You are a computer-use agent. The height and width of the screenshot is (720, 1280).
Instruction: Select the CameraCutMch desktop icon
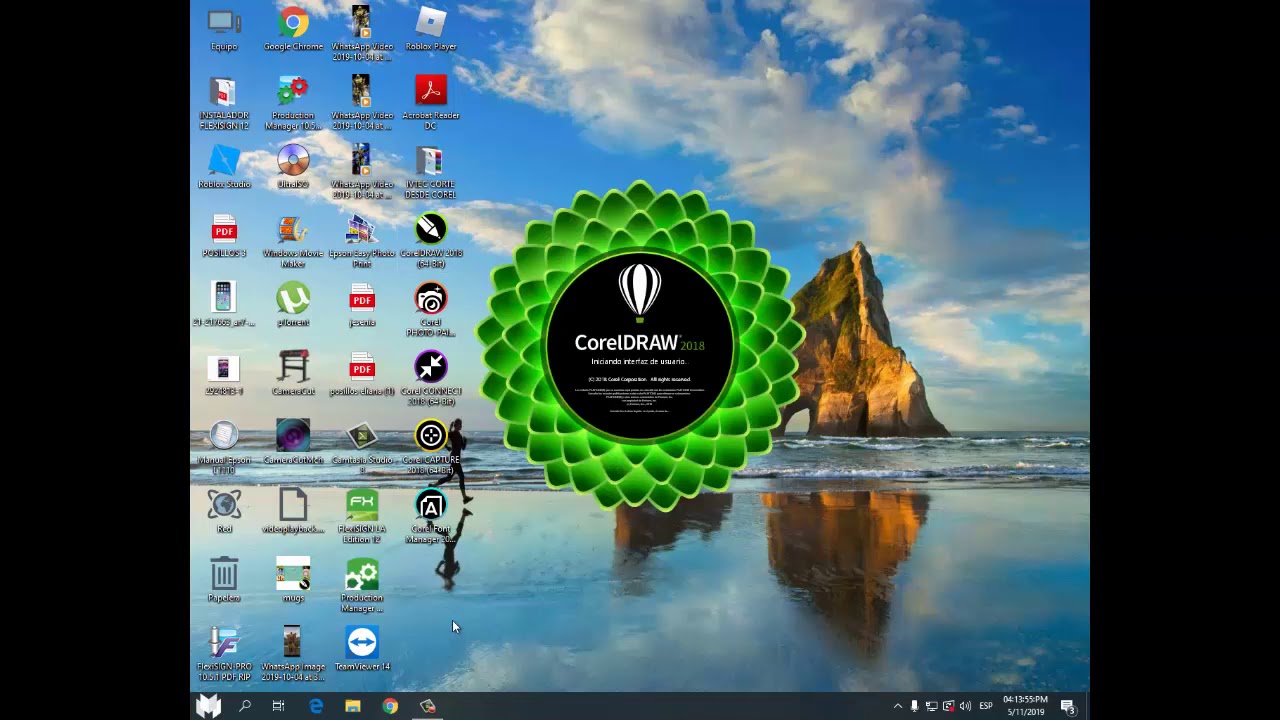(x=293, y=442)
